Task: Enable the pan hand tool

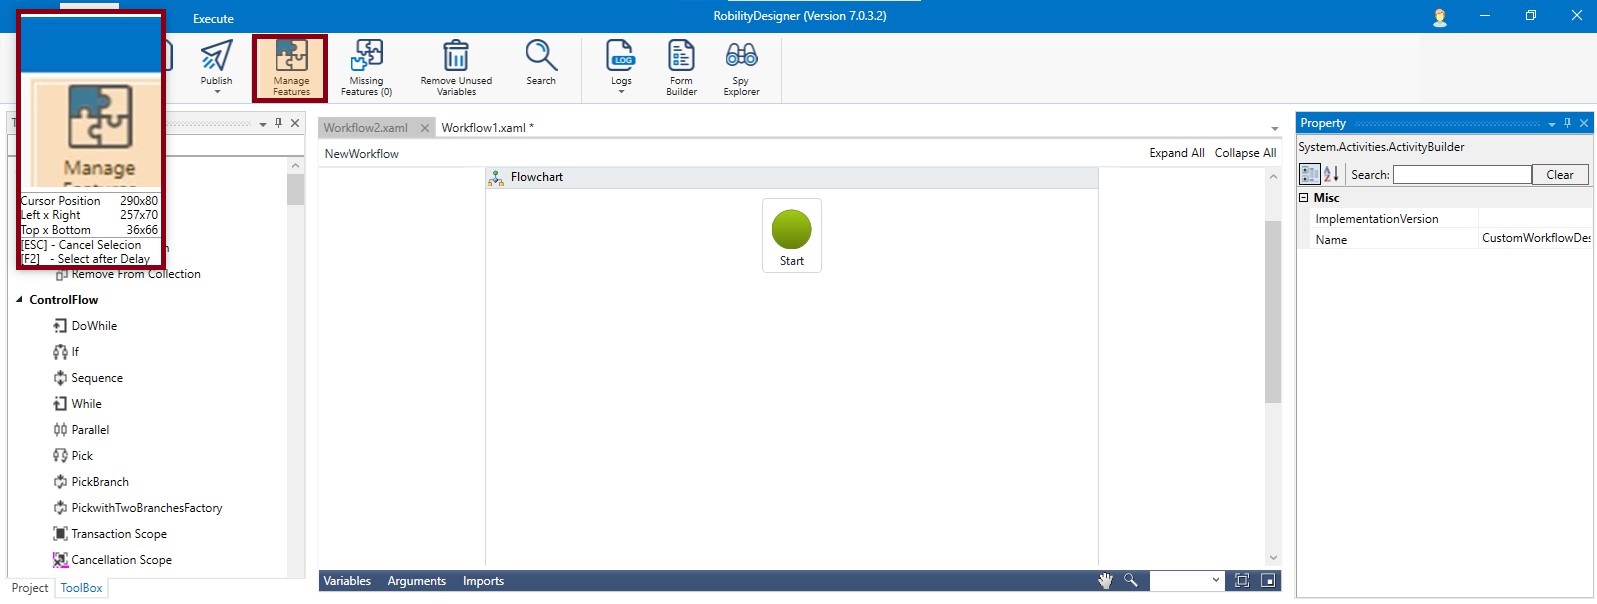Action: [1105, 581]
